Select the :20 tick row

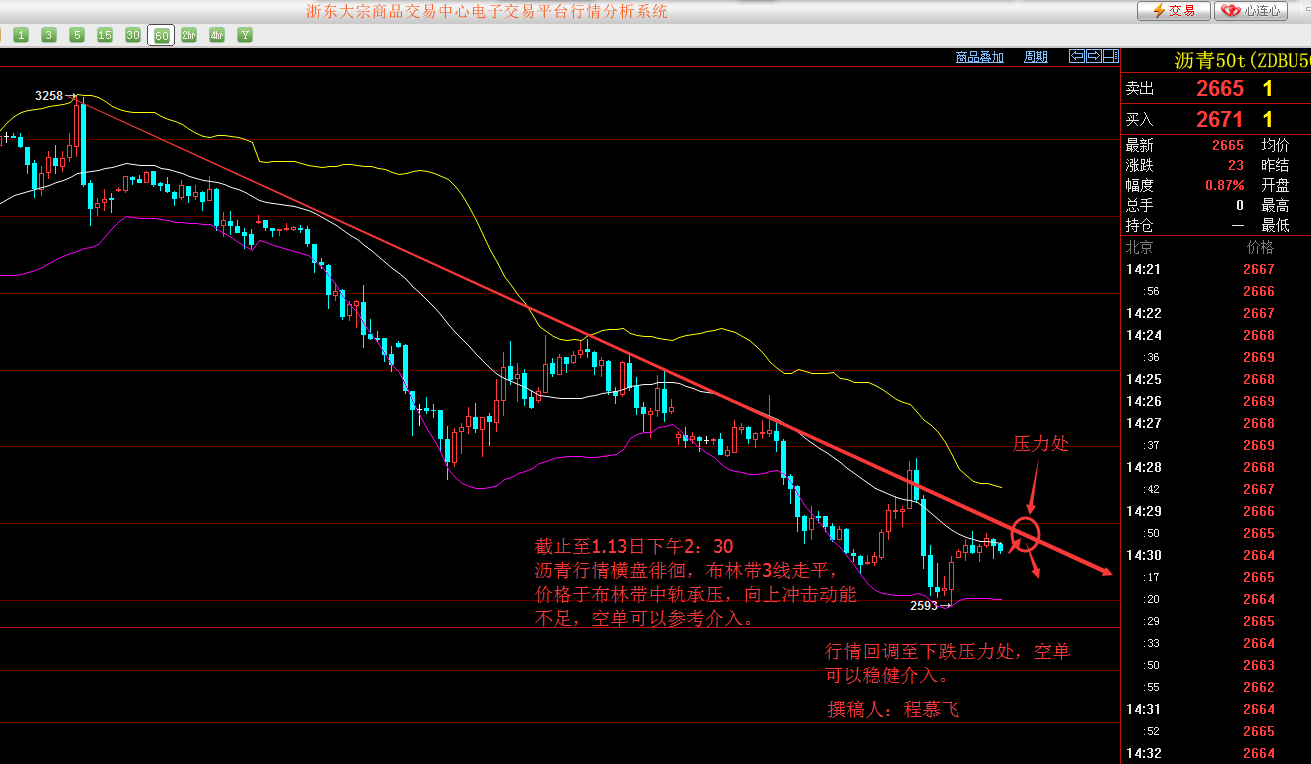[x=1216, y=599]
